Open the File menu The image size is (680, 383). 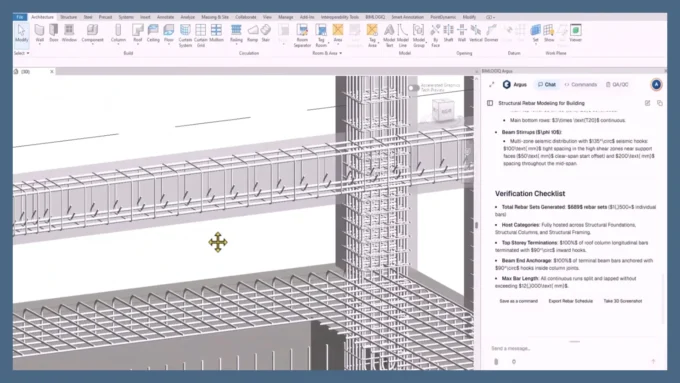tap(20, 17)
